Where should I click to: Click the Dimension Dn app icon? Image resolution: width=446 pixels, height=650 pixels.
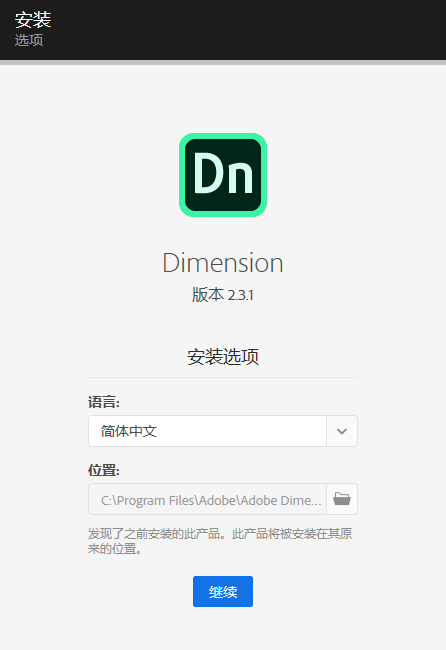(223, 175)
